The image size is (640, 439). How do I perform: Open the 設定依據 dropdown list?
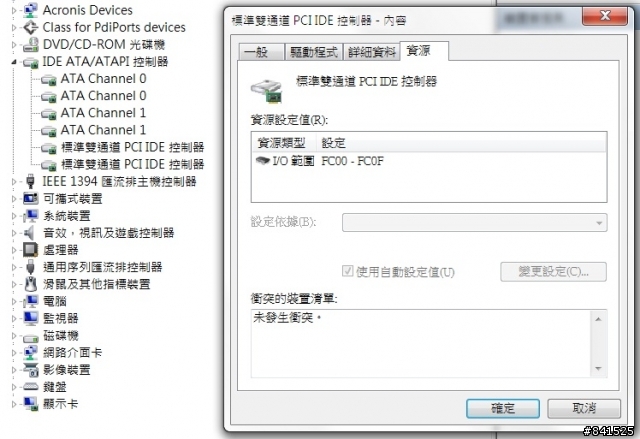click(474, 223)
